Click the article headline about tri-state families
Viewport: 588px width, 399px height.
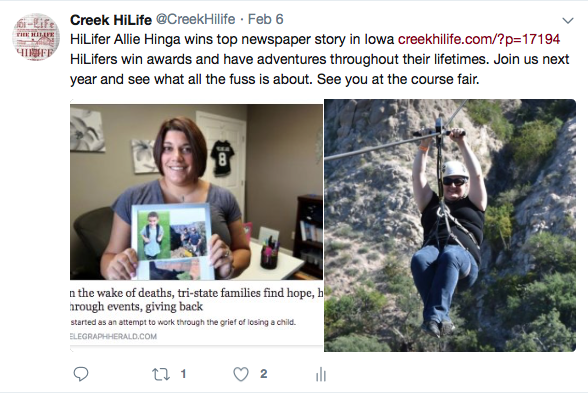coord(196,300)
